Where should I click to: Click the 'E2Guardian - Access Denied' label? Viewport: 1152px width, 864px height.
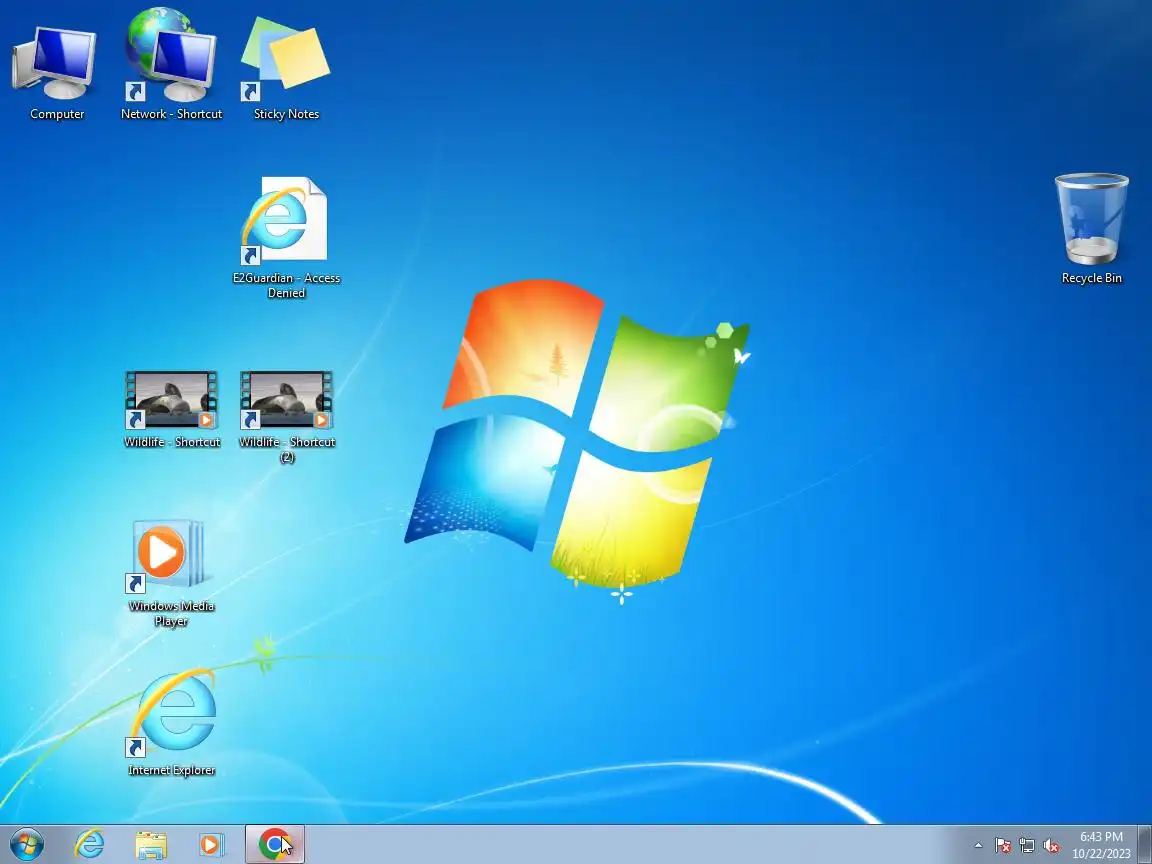click(x=286, y=285)
